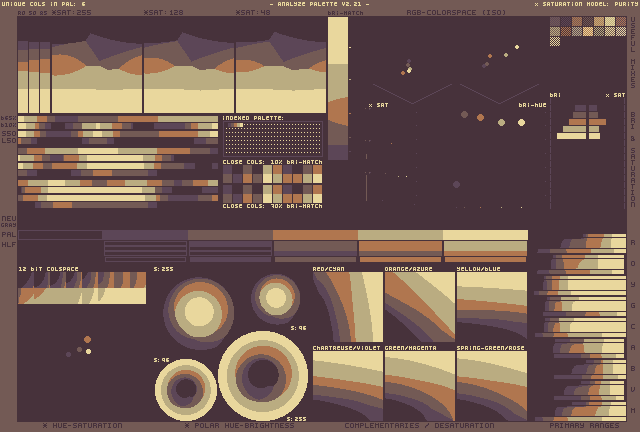Open the Orange/Azure complementary ramp
640x432 pixels.
[x=420, y=307]
